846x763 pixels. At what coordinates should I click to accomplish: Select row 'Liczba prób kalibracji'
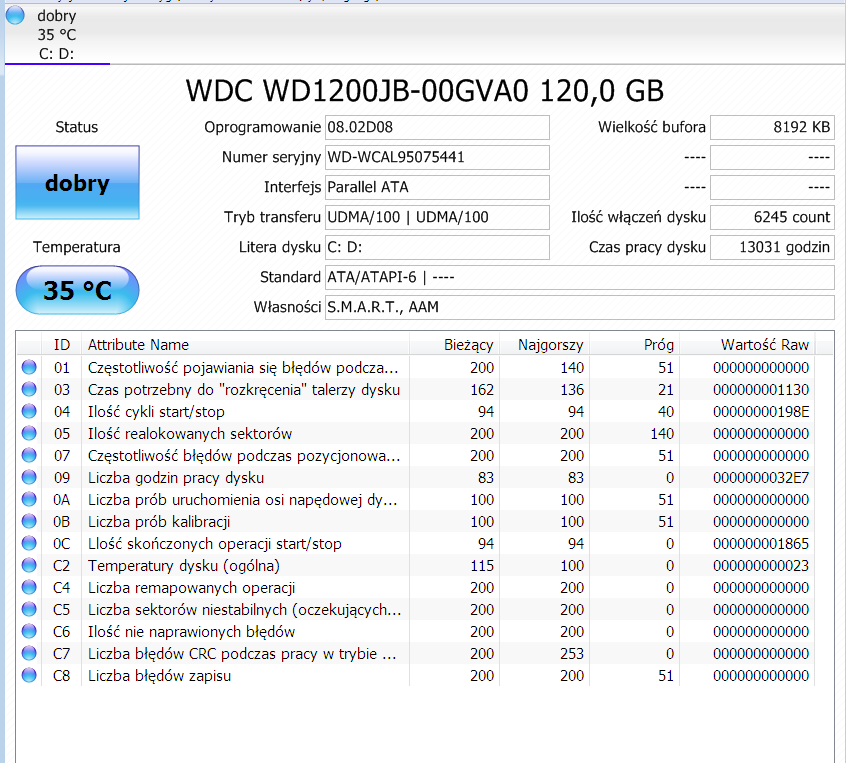[416, 521]
